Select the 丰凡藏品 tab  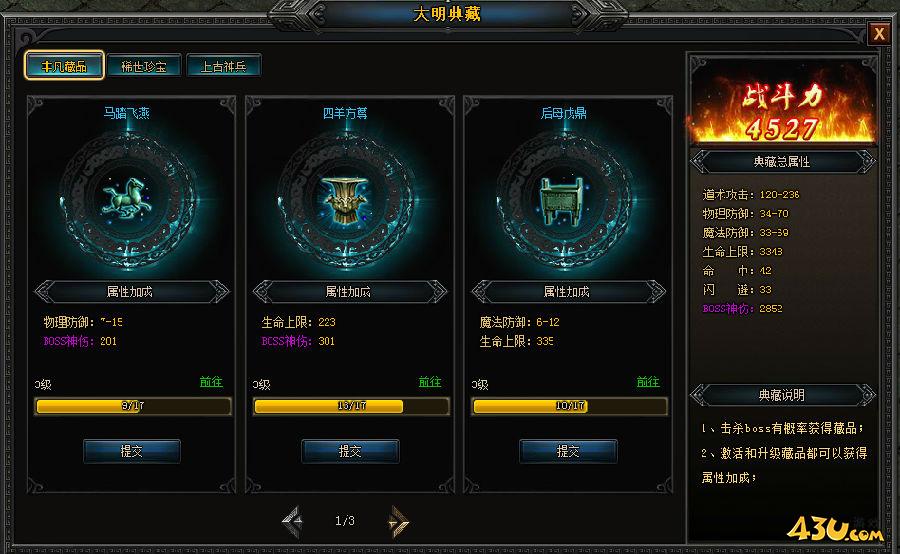64,65
